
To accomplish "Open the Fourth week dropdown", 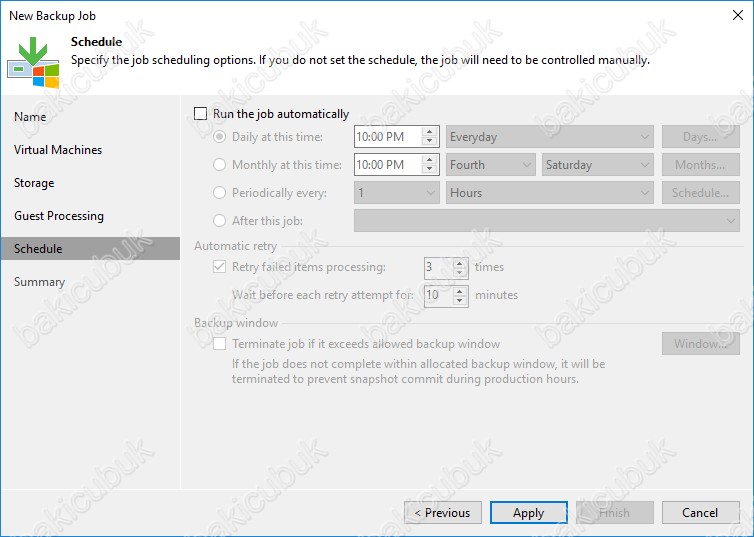I will pos(490,165).
